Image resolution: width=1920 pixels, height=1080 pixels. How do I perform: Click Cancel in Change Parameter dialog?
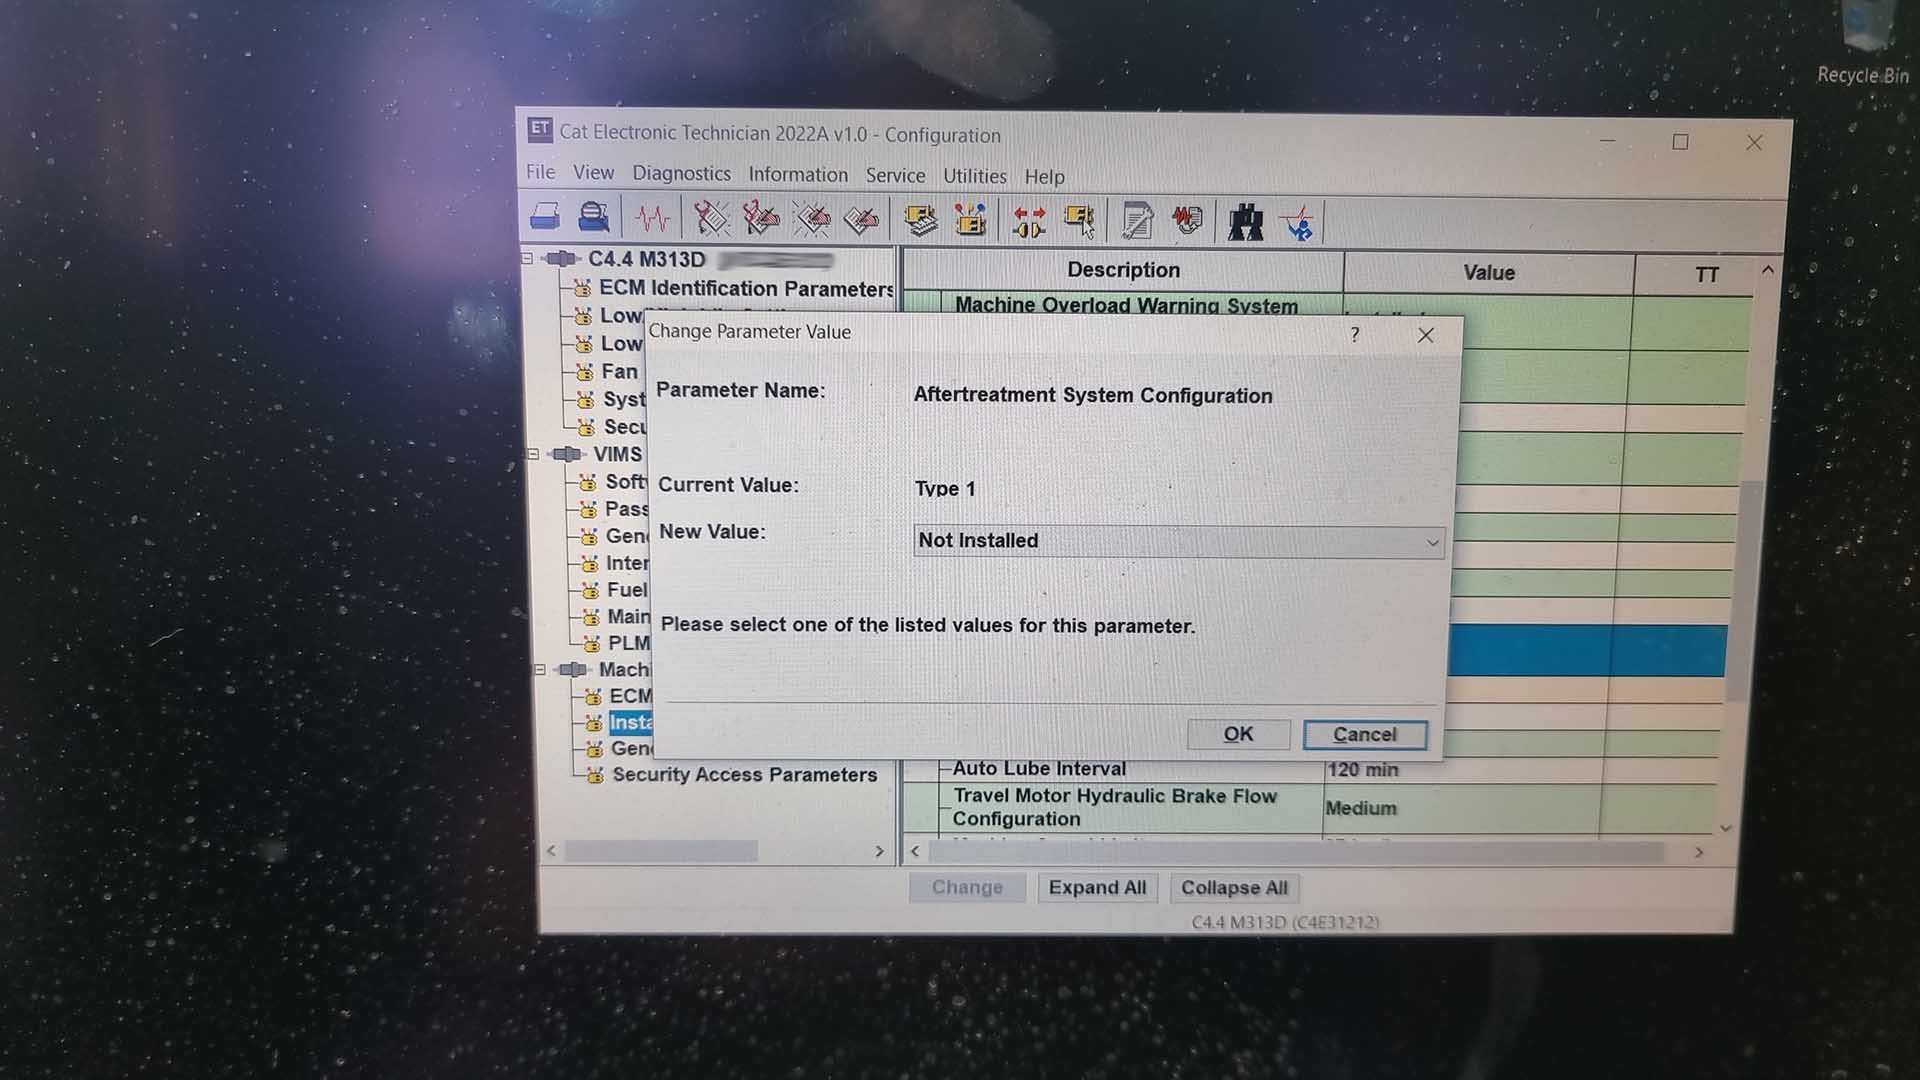coord(1365,735)
